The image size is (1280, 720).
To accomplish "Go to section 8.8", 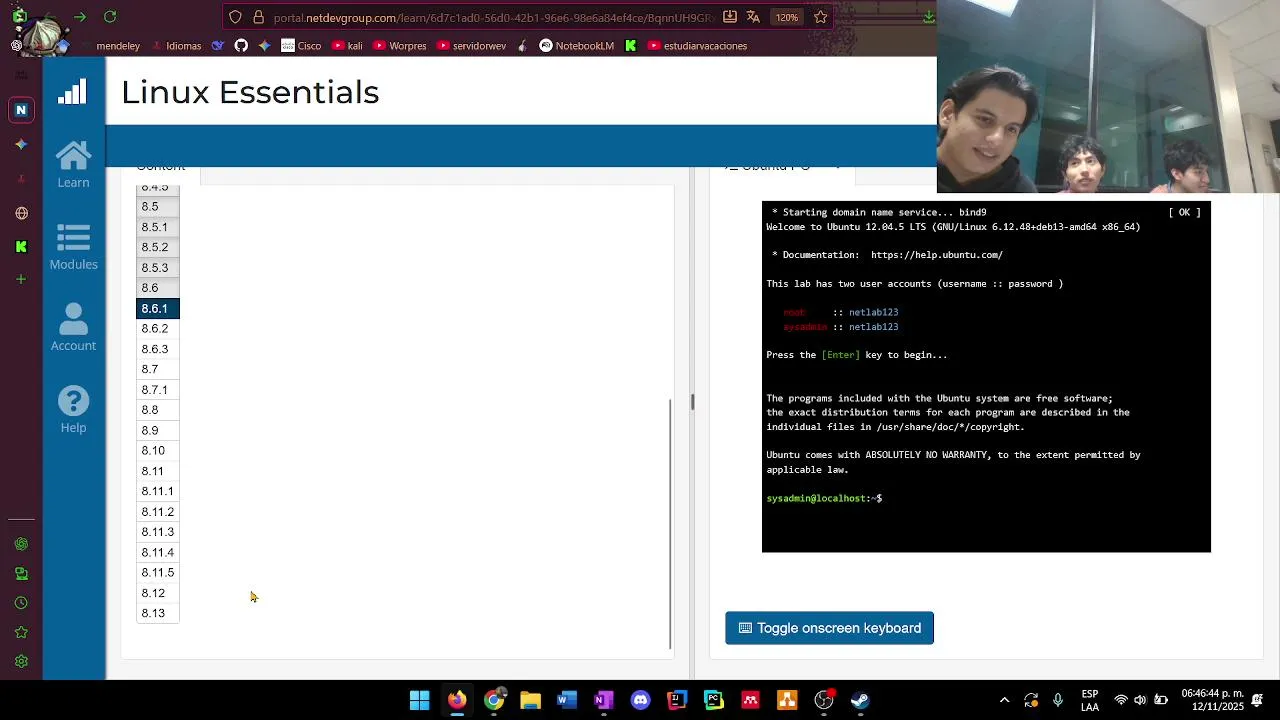I will (157, 410).
